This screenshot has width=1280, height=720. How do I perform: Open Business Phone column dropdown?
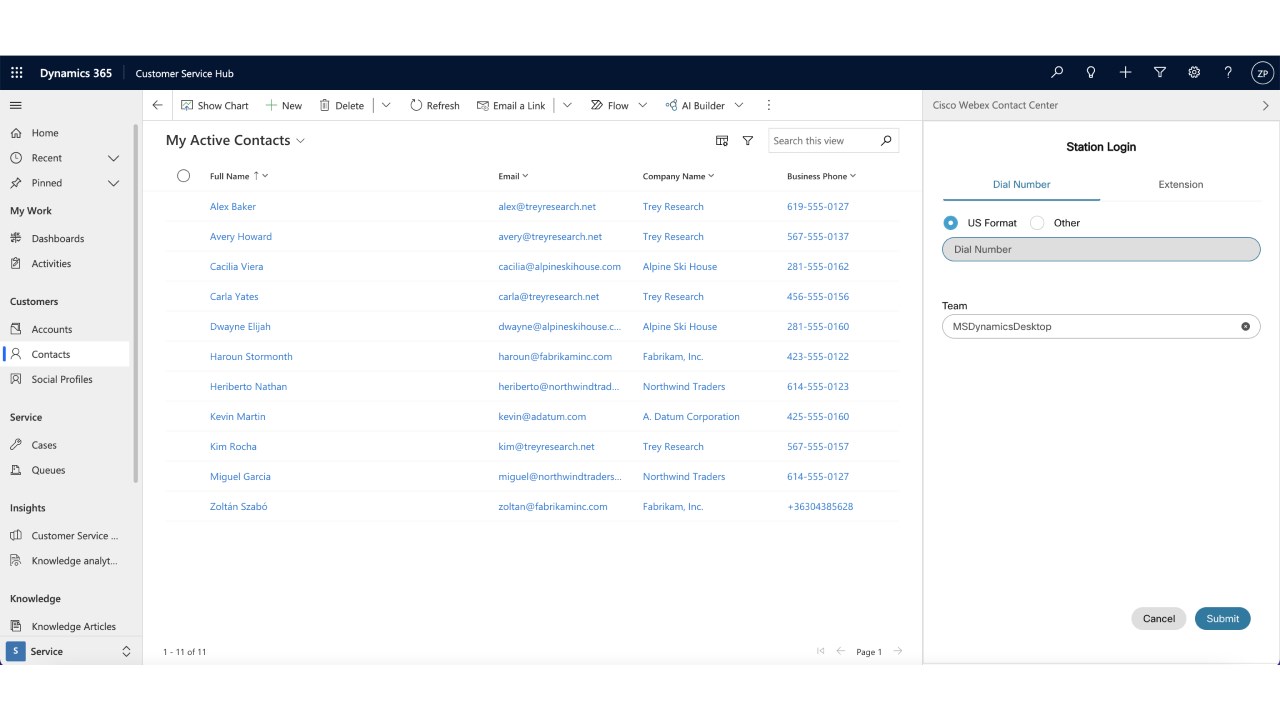[853, 176]
